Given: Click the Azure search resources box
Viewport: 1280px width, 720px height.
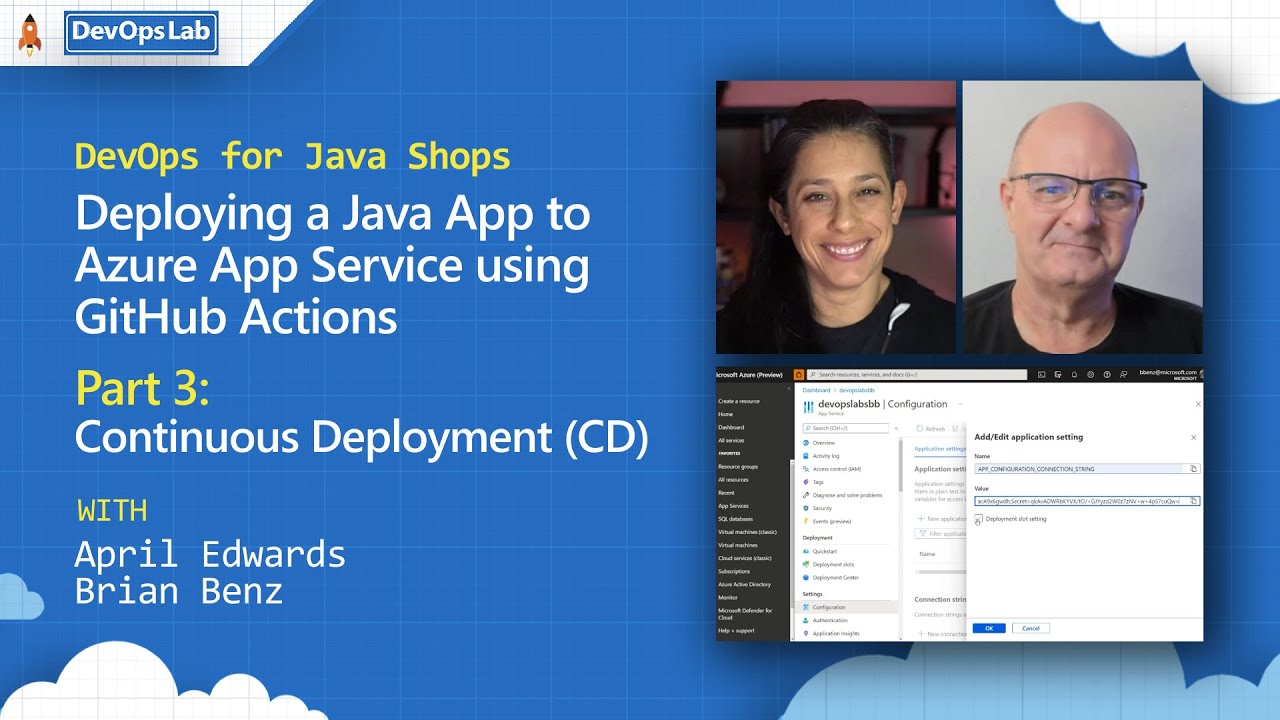Looking at the screenshot, I should [918, 374].
